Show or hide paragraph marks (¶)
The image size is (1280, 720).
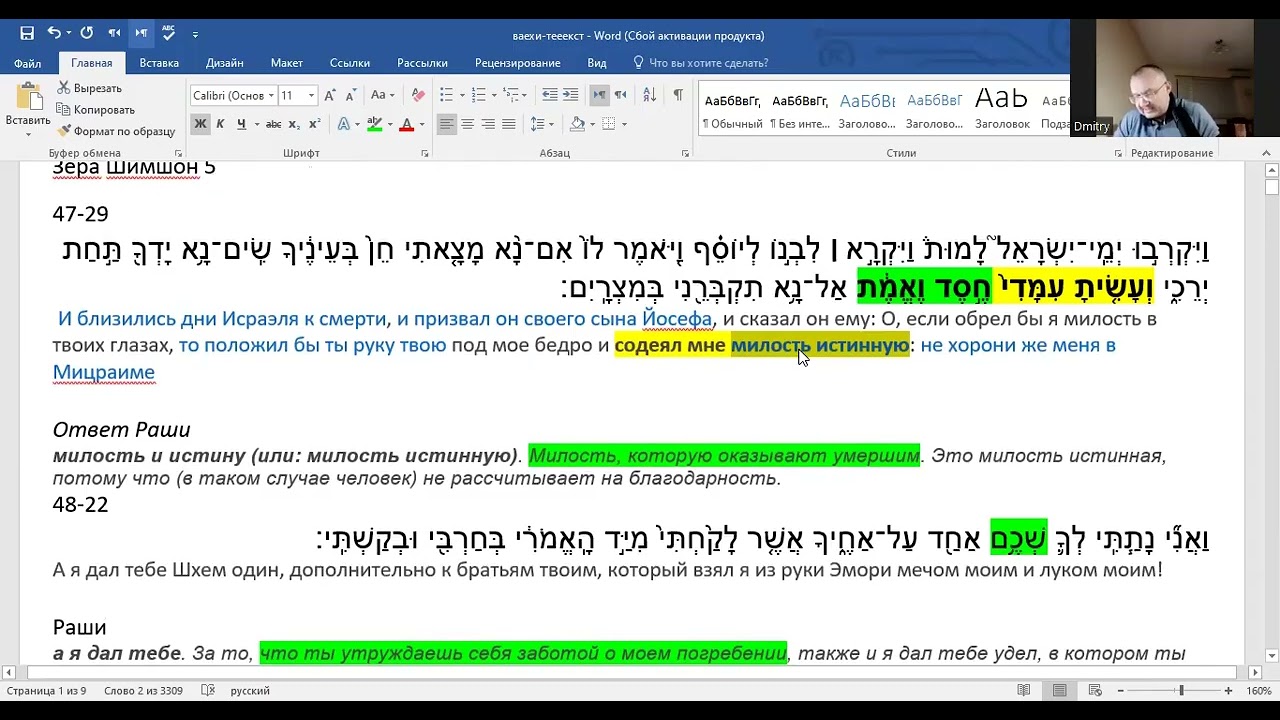[678, 95]
